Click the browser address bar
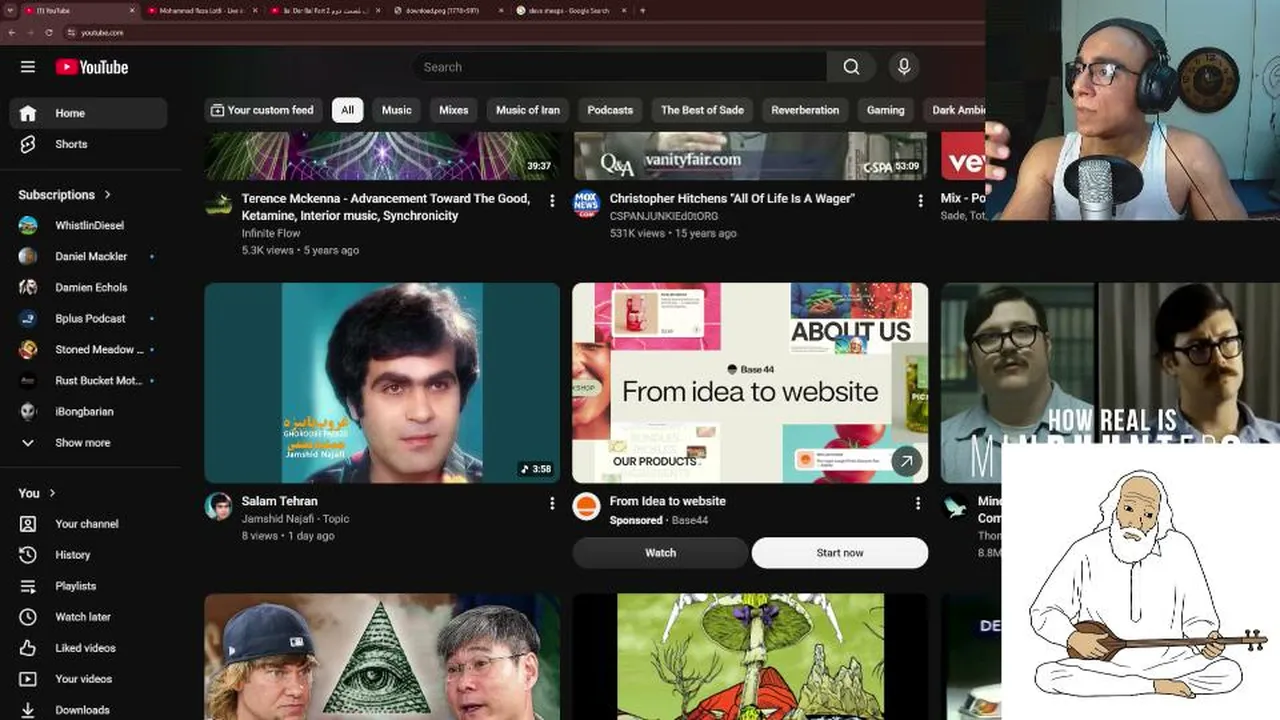Image resolution: width=1280 pixels, height=720 pixels. coord(520,33)
